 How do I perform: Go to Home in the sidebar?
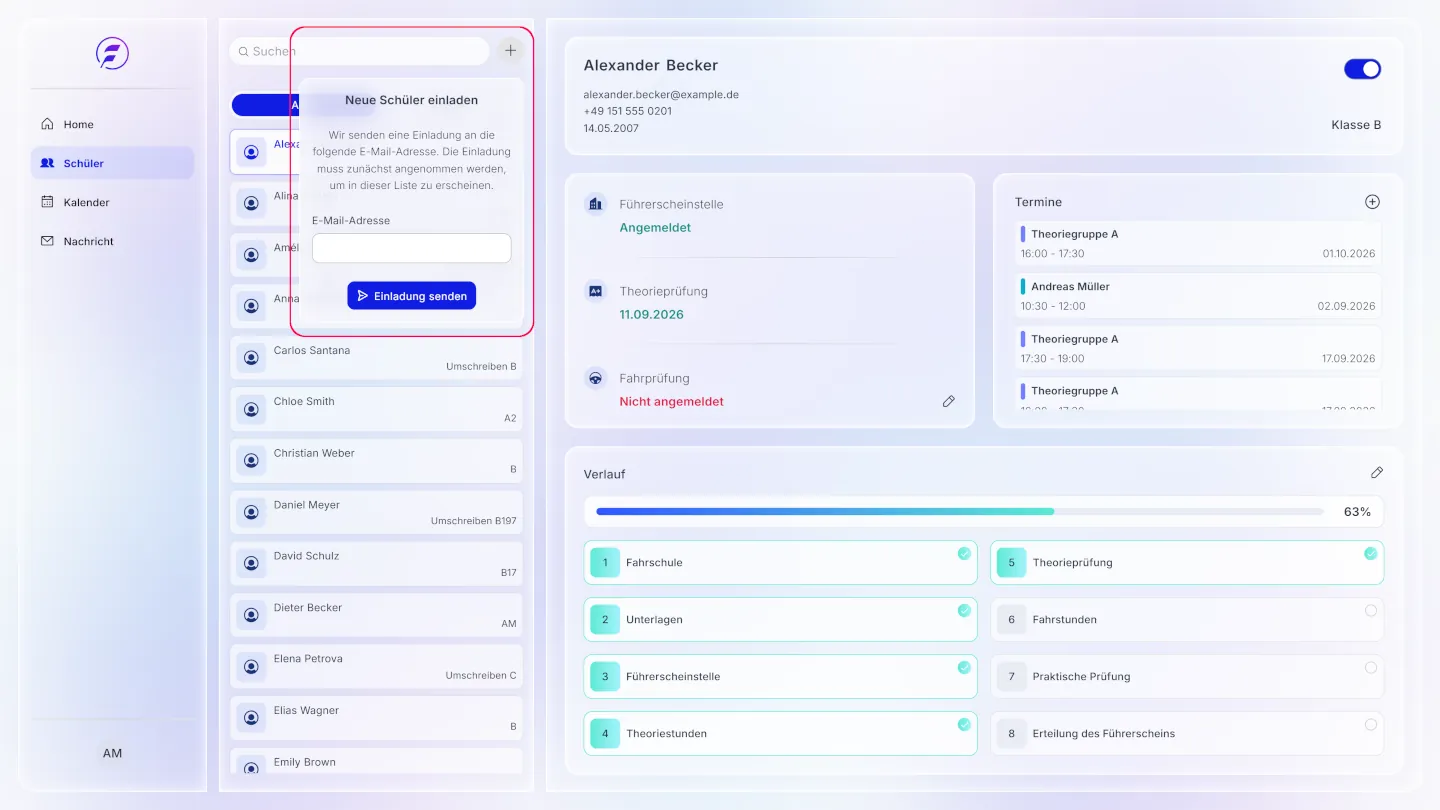point(112,124)
